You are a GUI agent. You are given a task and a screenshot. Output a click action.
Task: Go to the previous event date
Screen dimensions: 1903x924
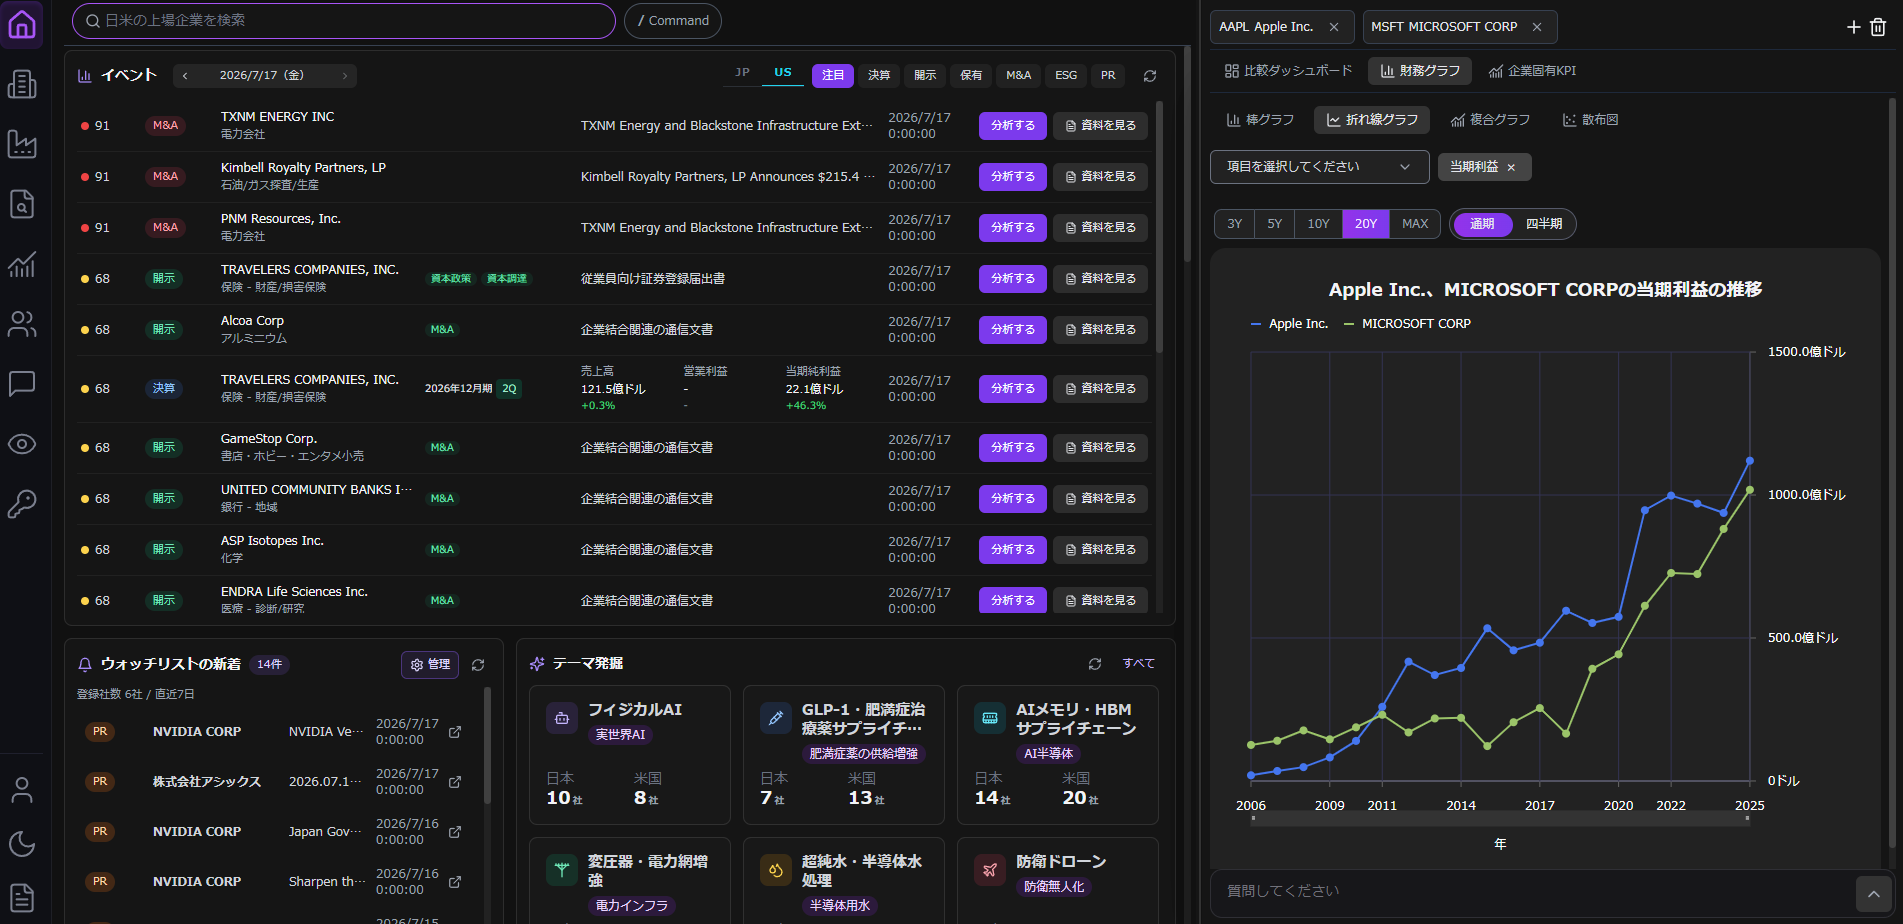click(x=185, y=76)
